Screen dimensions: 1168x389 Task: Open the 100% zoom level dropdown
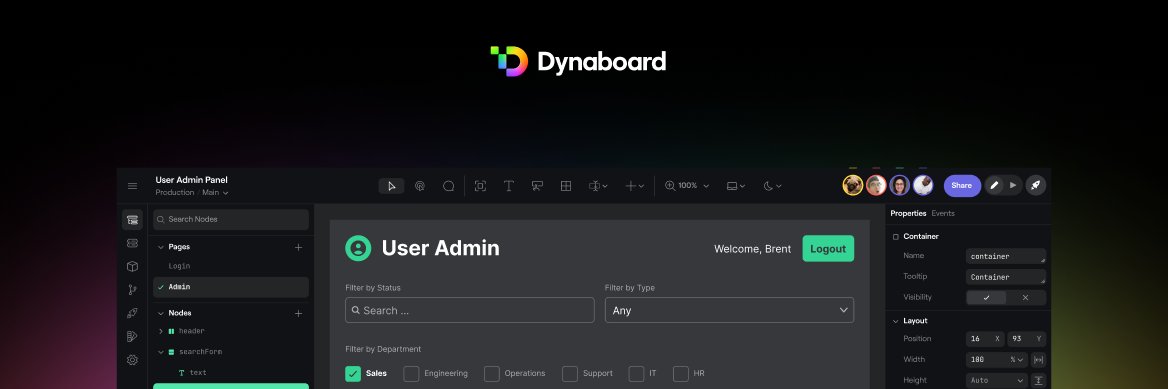[694, 186]
